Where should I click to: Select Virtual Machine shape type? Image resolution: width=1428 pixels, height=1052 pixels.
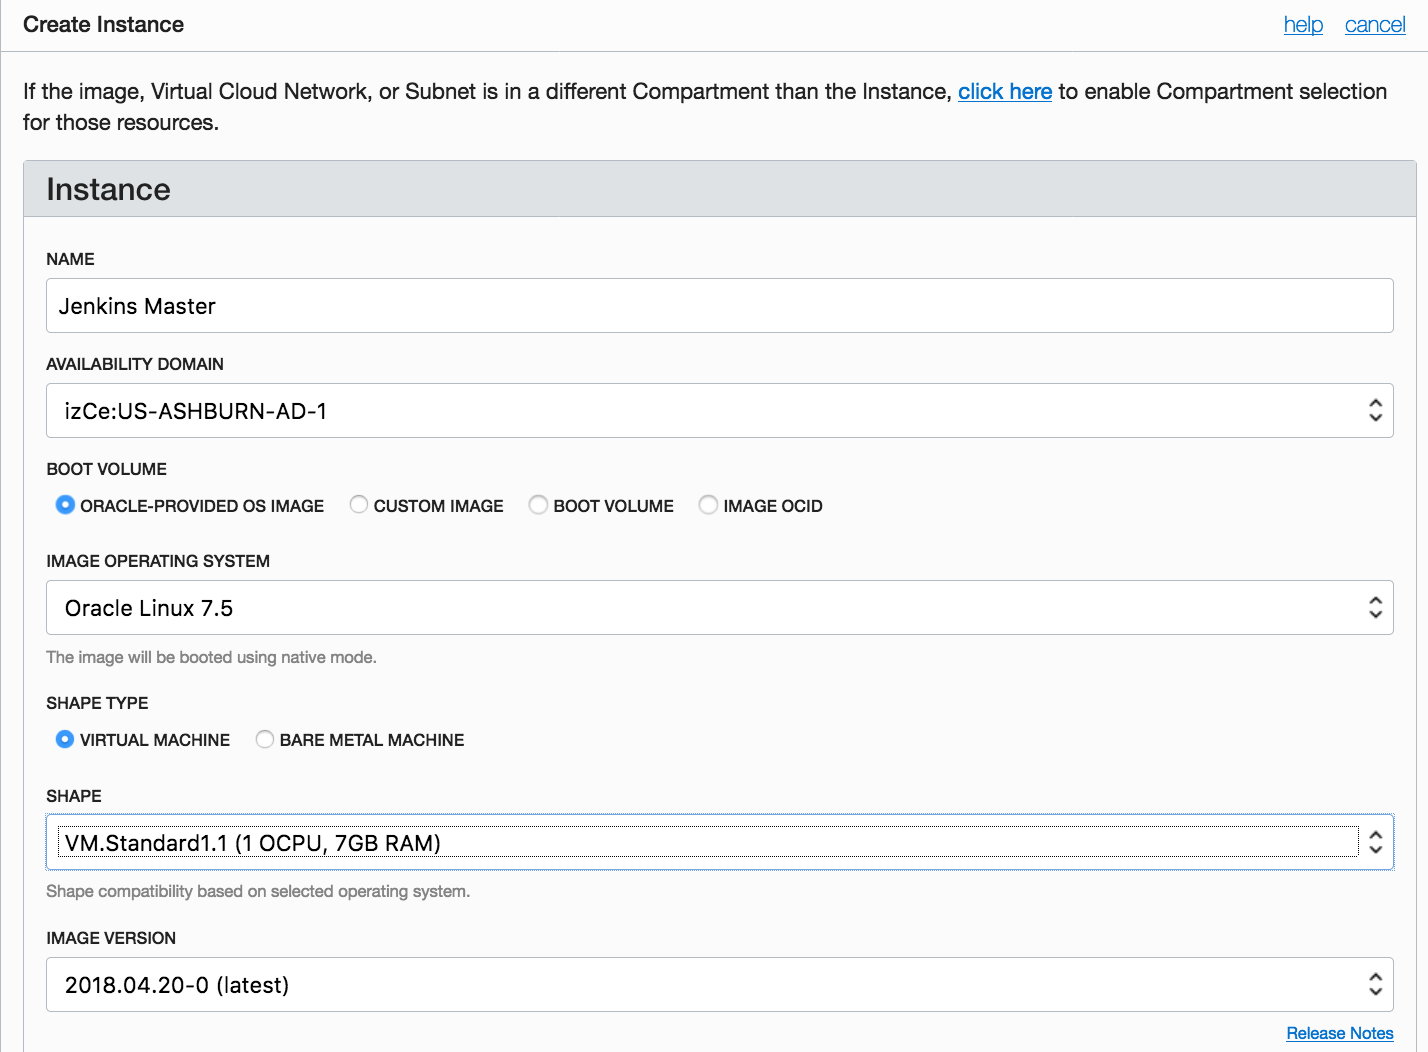pos(65,739)
